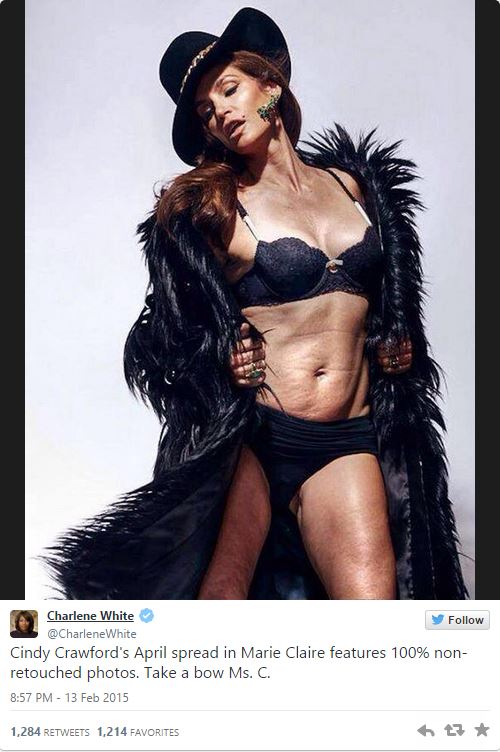Open the attached magazine photo
The height and width of the screenshot is (752, 500).
pos(250,300)
